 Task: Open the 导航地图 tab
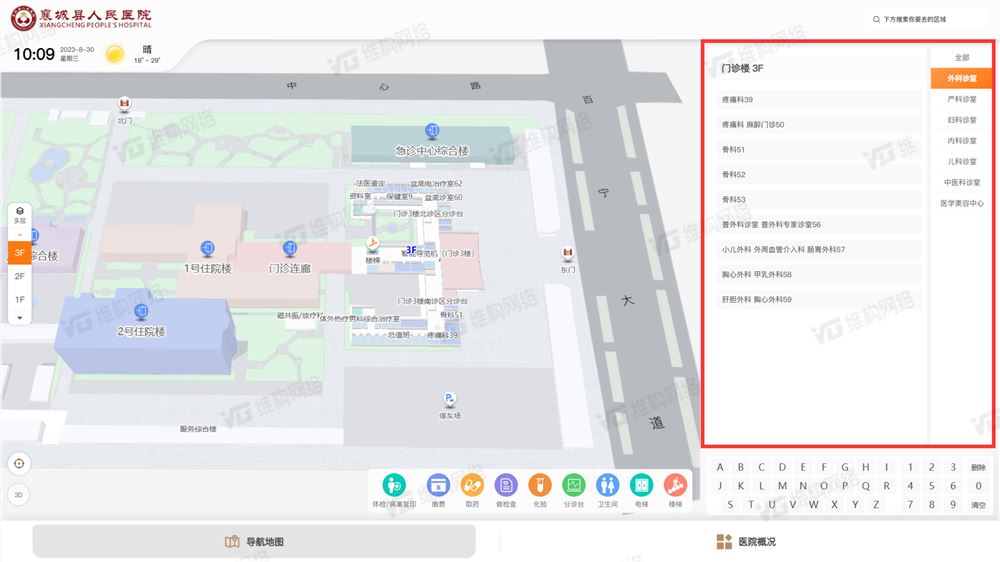[254, 541]
